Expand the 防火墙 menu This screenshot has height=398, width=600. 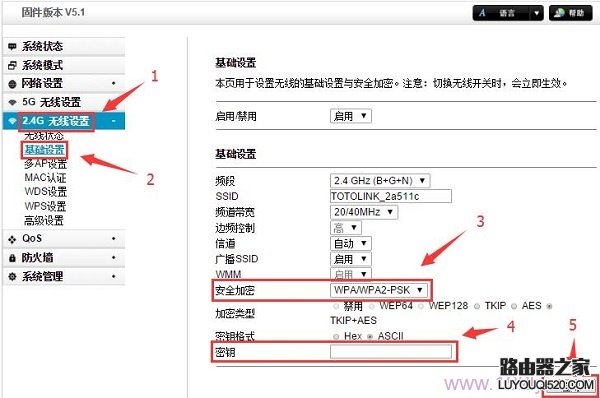point(64,258)
